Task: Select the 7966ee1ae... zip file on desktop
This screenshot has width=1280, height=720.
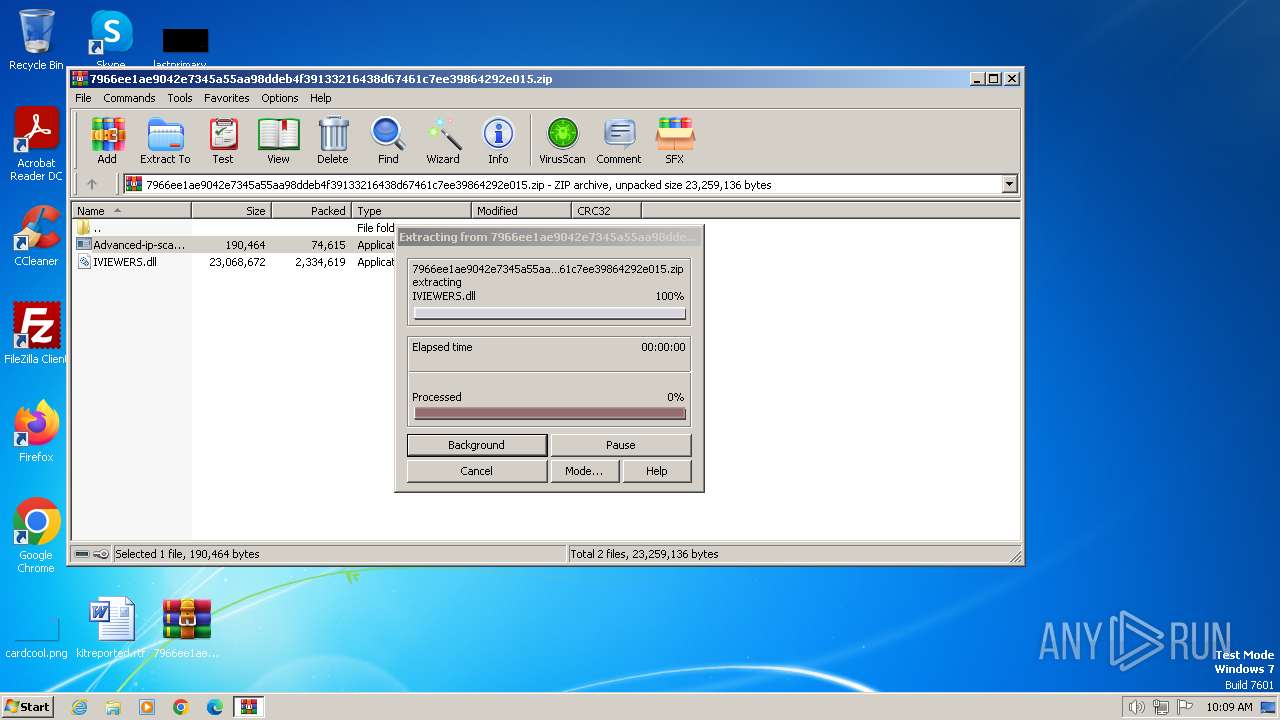Action: click(186, 628)
